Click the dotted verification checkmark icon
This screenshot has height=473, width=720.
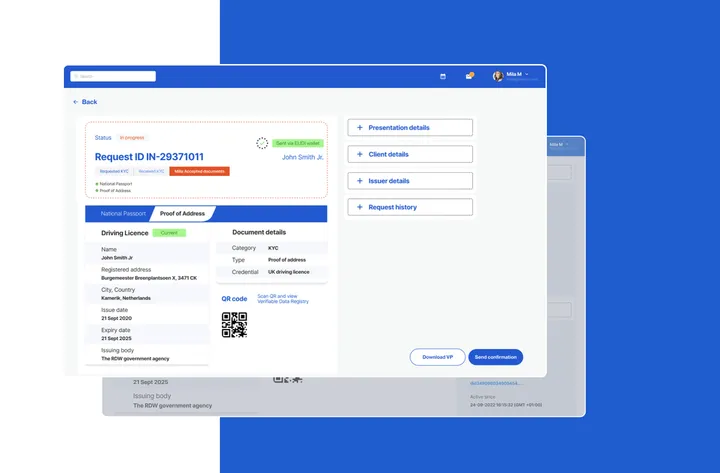262,143
